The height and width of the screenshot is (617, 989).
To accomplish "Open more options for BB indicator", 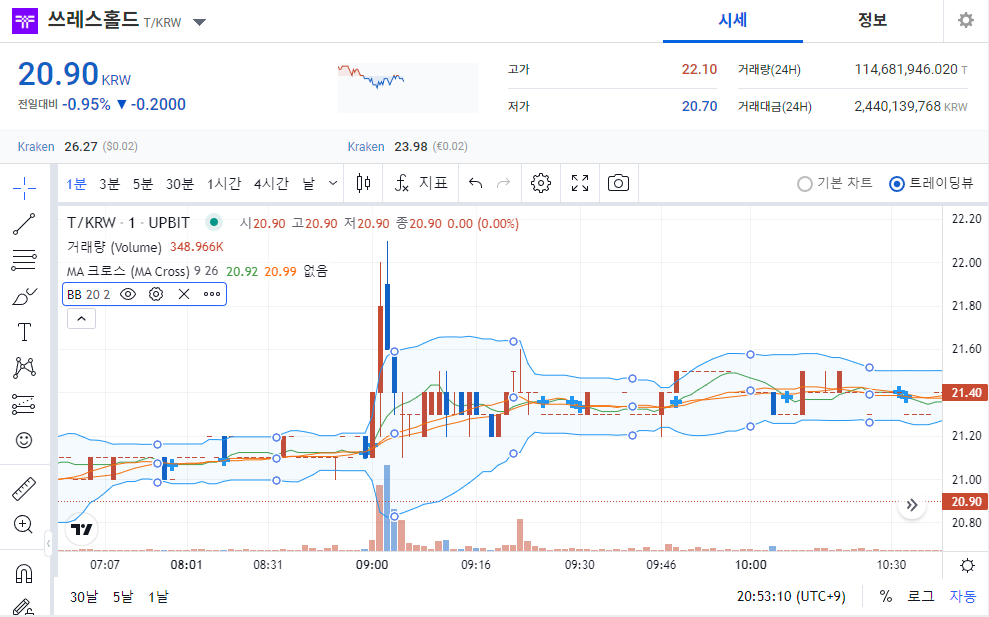I will [212, 295].
